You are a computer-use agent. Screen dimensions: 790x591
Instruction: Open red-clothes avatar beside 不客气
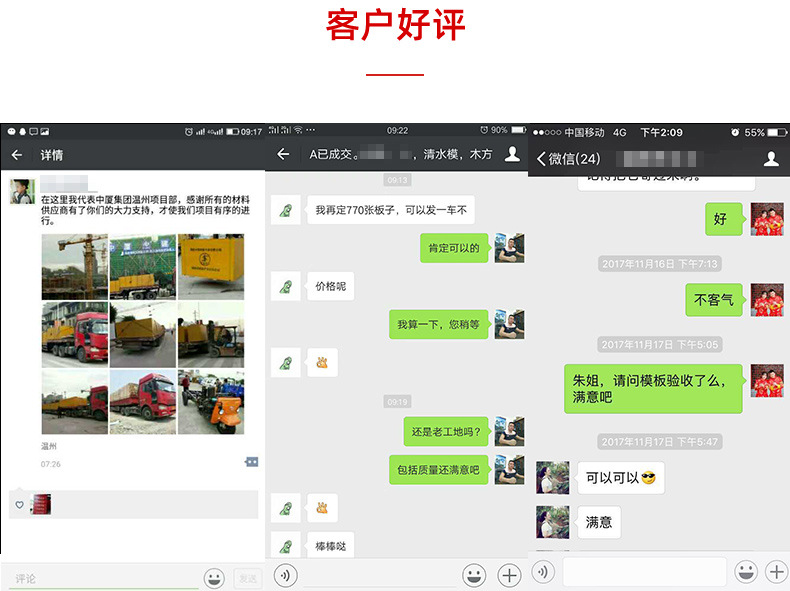767,300
